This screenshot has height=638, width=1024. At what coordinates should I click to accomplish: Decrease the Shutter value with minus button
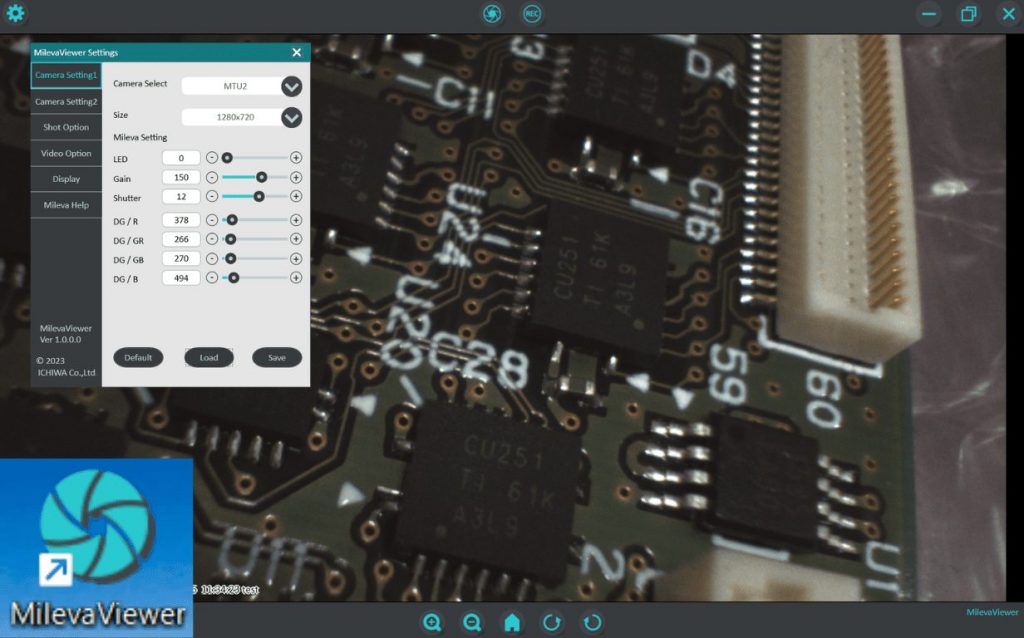[212, 196]
